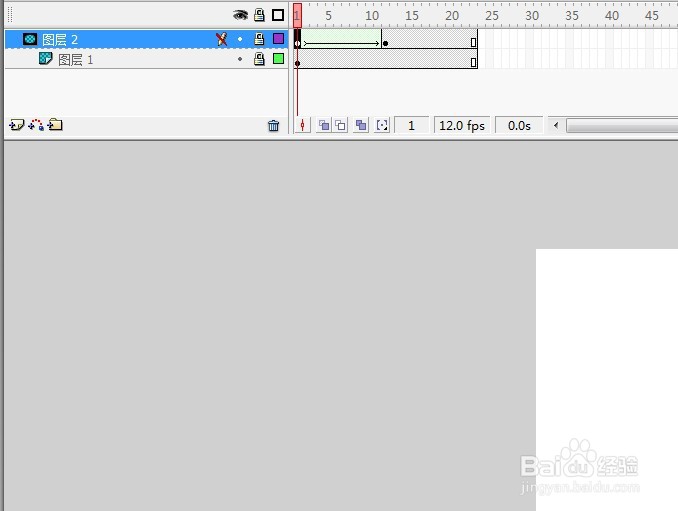Open the modify onion markers menu

click(382, 126)
